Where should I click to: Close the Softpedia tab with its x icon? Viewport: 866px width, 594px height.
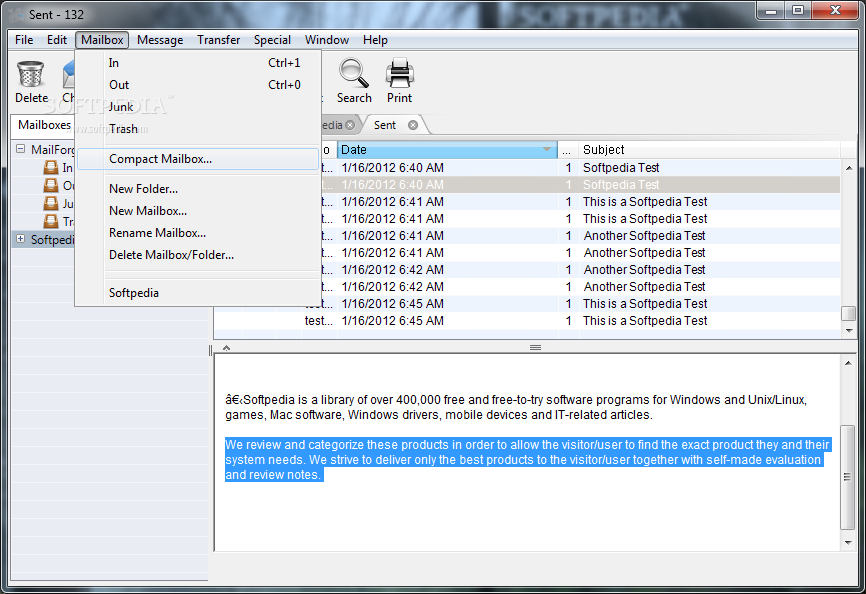coord(350,125)
